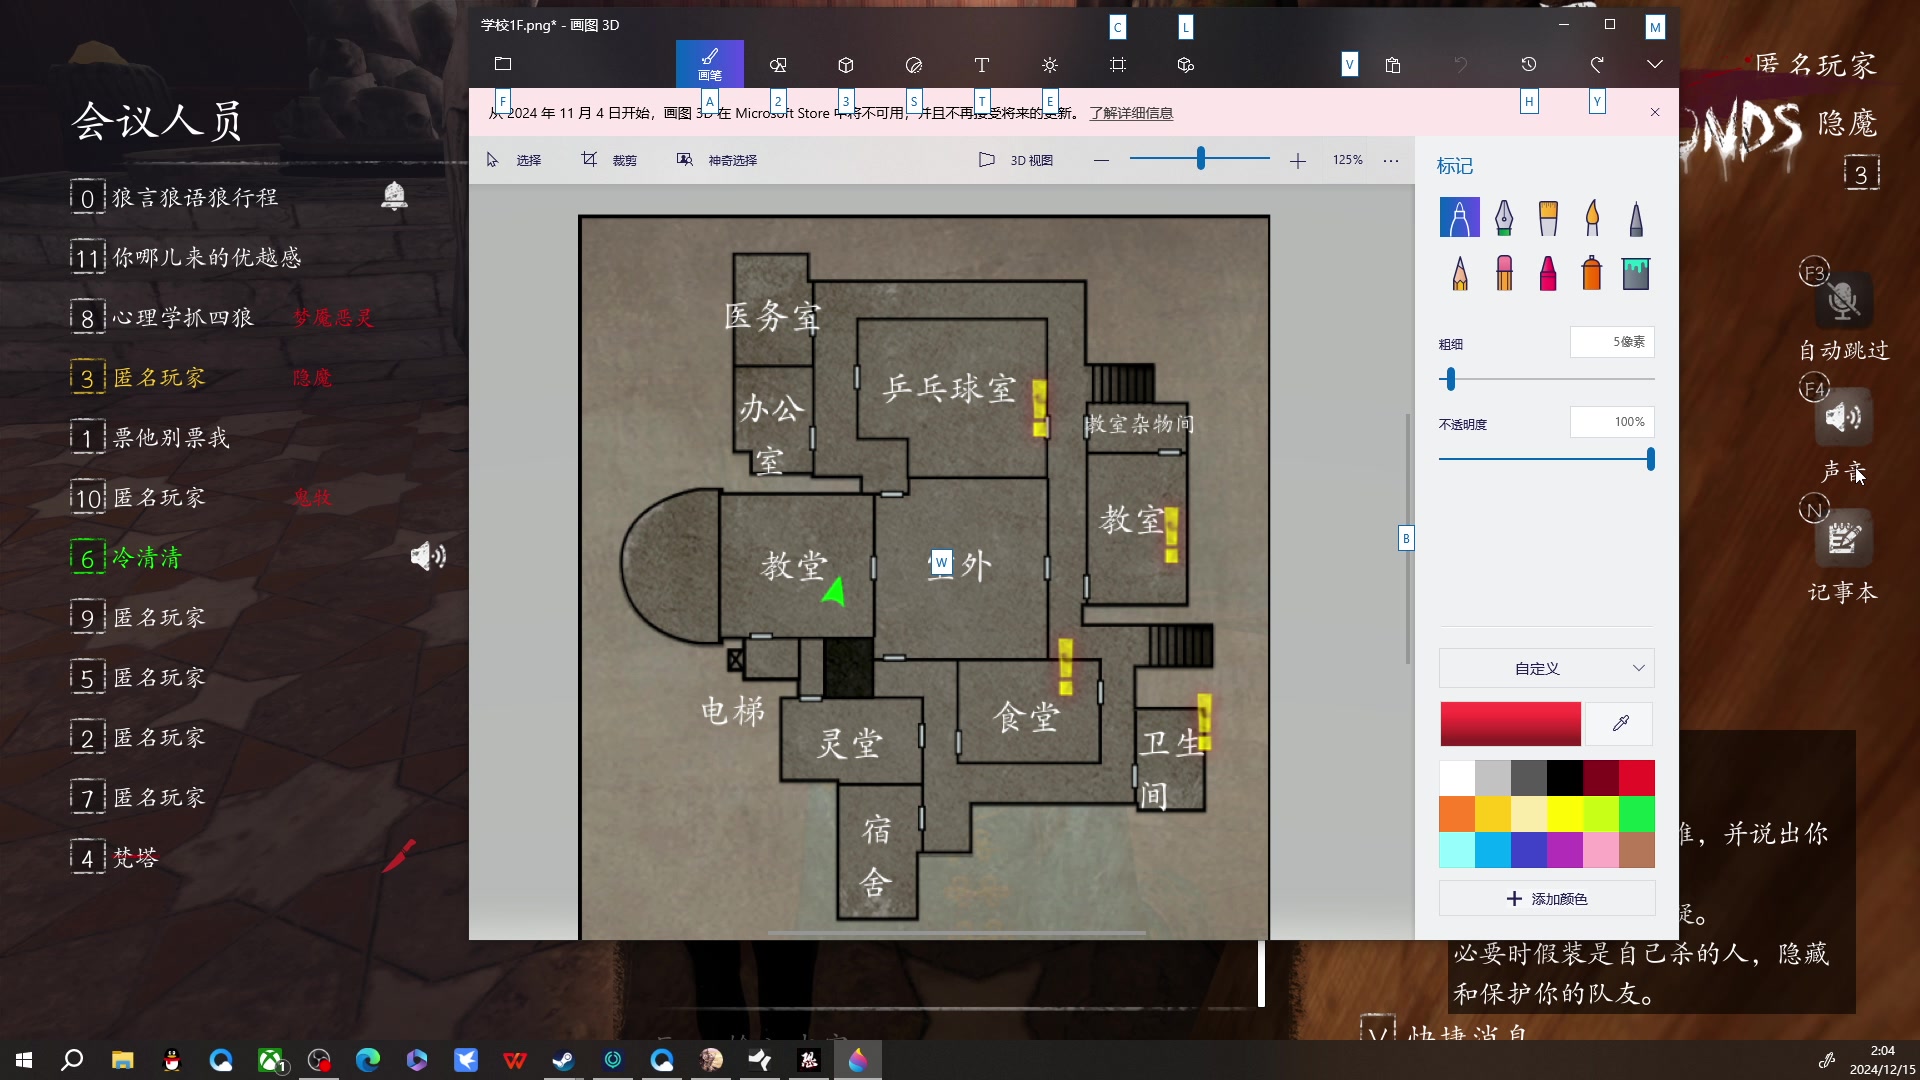The image size is (1920, 1080).
Task: Click the zoom in plus button
Action: tap(1297, 161)
